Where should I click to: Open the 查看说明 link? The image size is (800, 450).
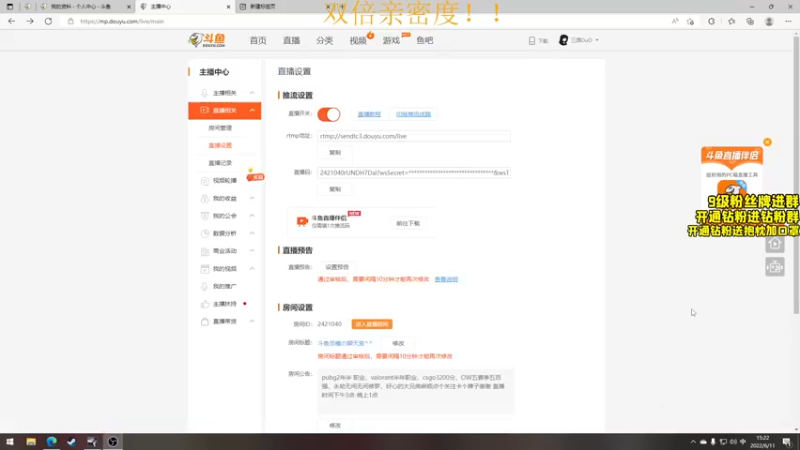(446, 280)
